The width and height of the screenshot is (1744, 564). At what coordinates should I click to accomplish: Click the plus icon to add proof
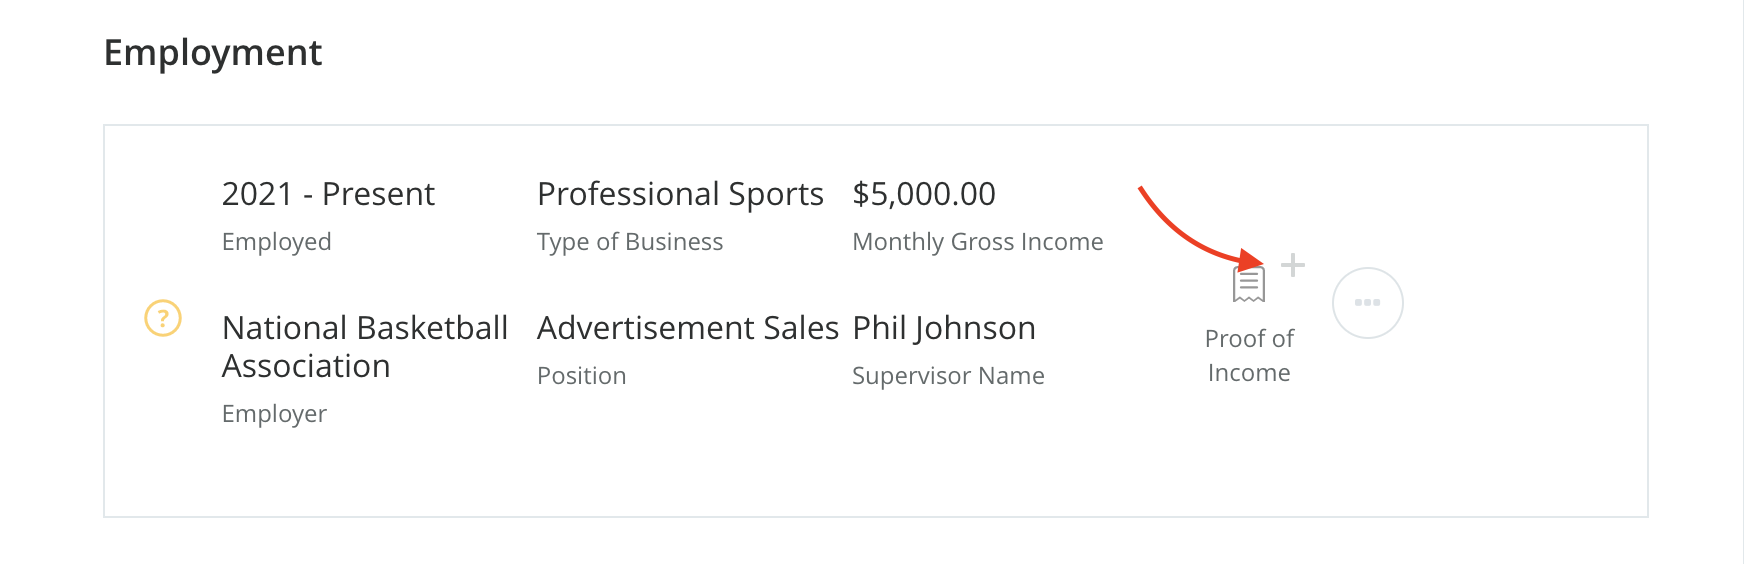tap(1293, 265)
